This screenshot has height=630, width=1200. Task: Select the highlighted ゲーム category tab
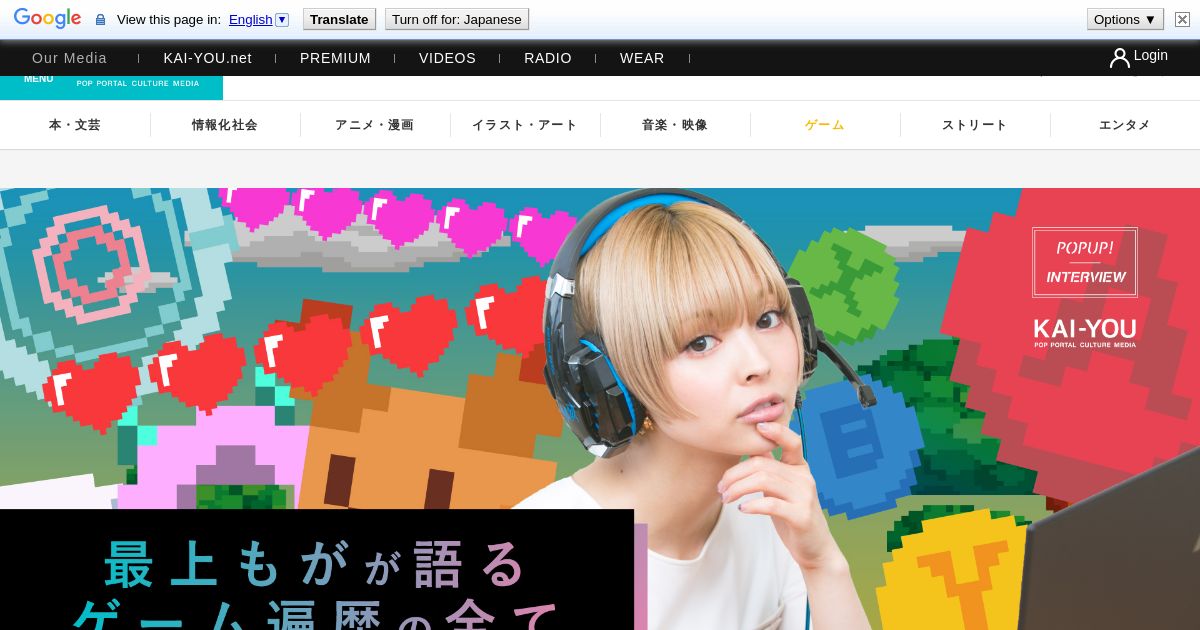pos(825,125)
